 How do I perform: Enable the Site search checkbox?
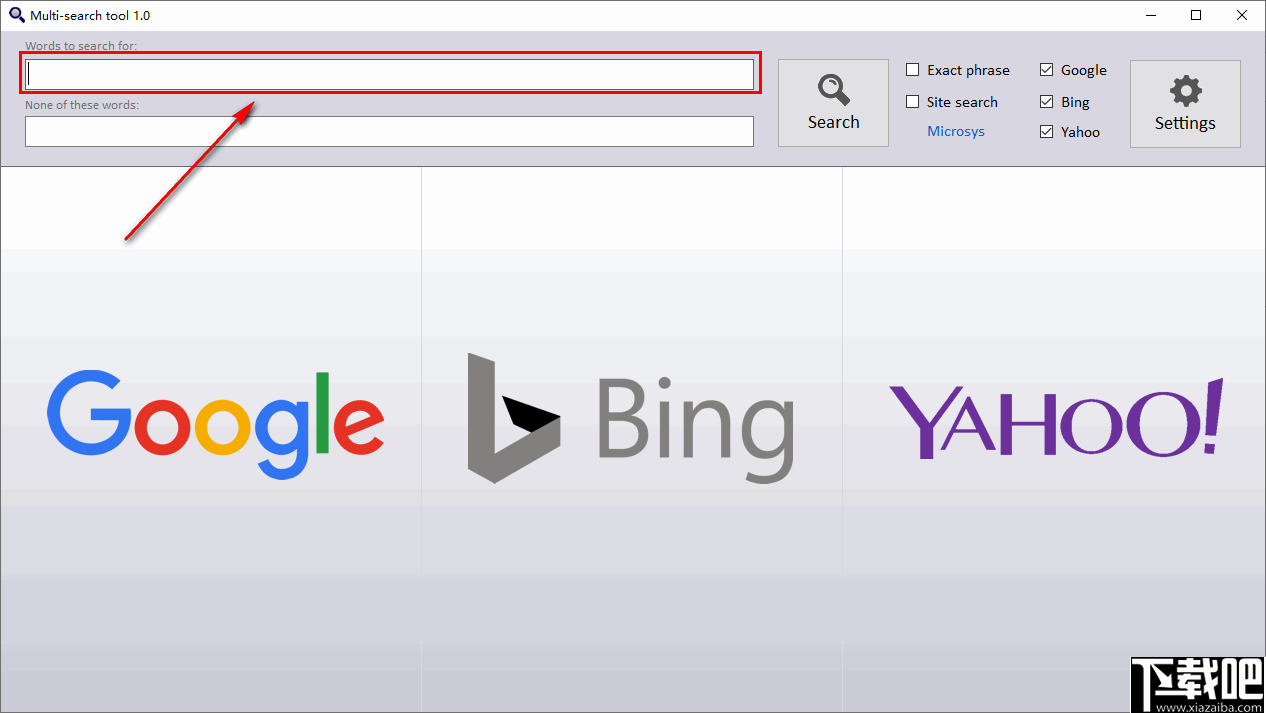click(x=912, y=101)
